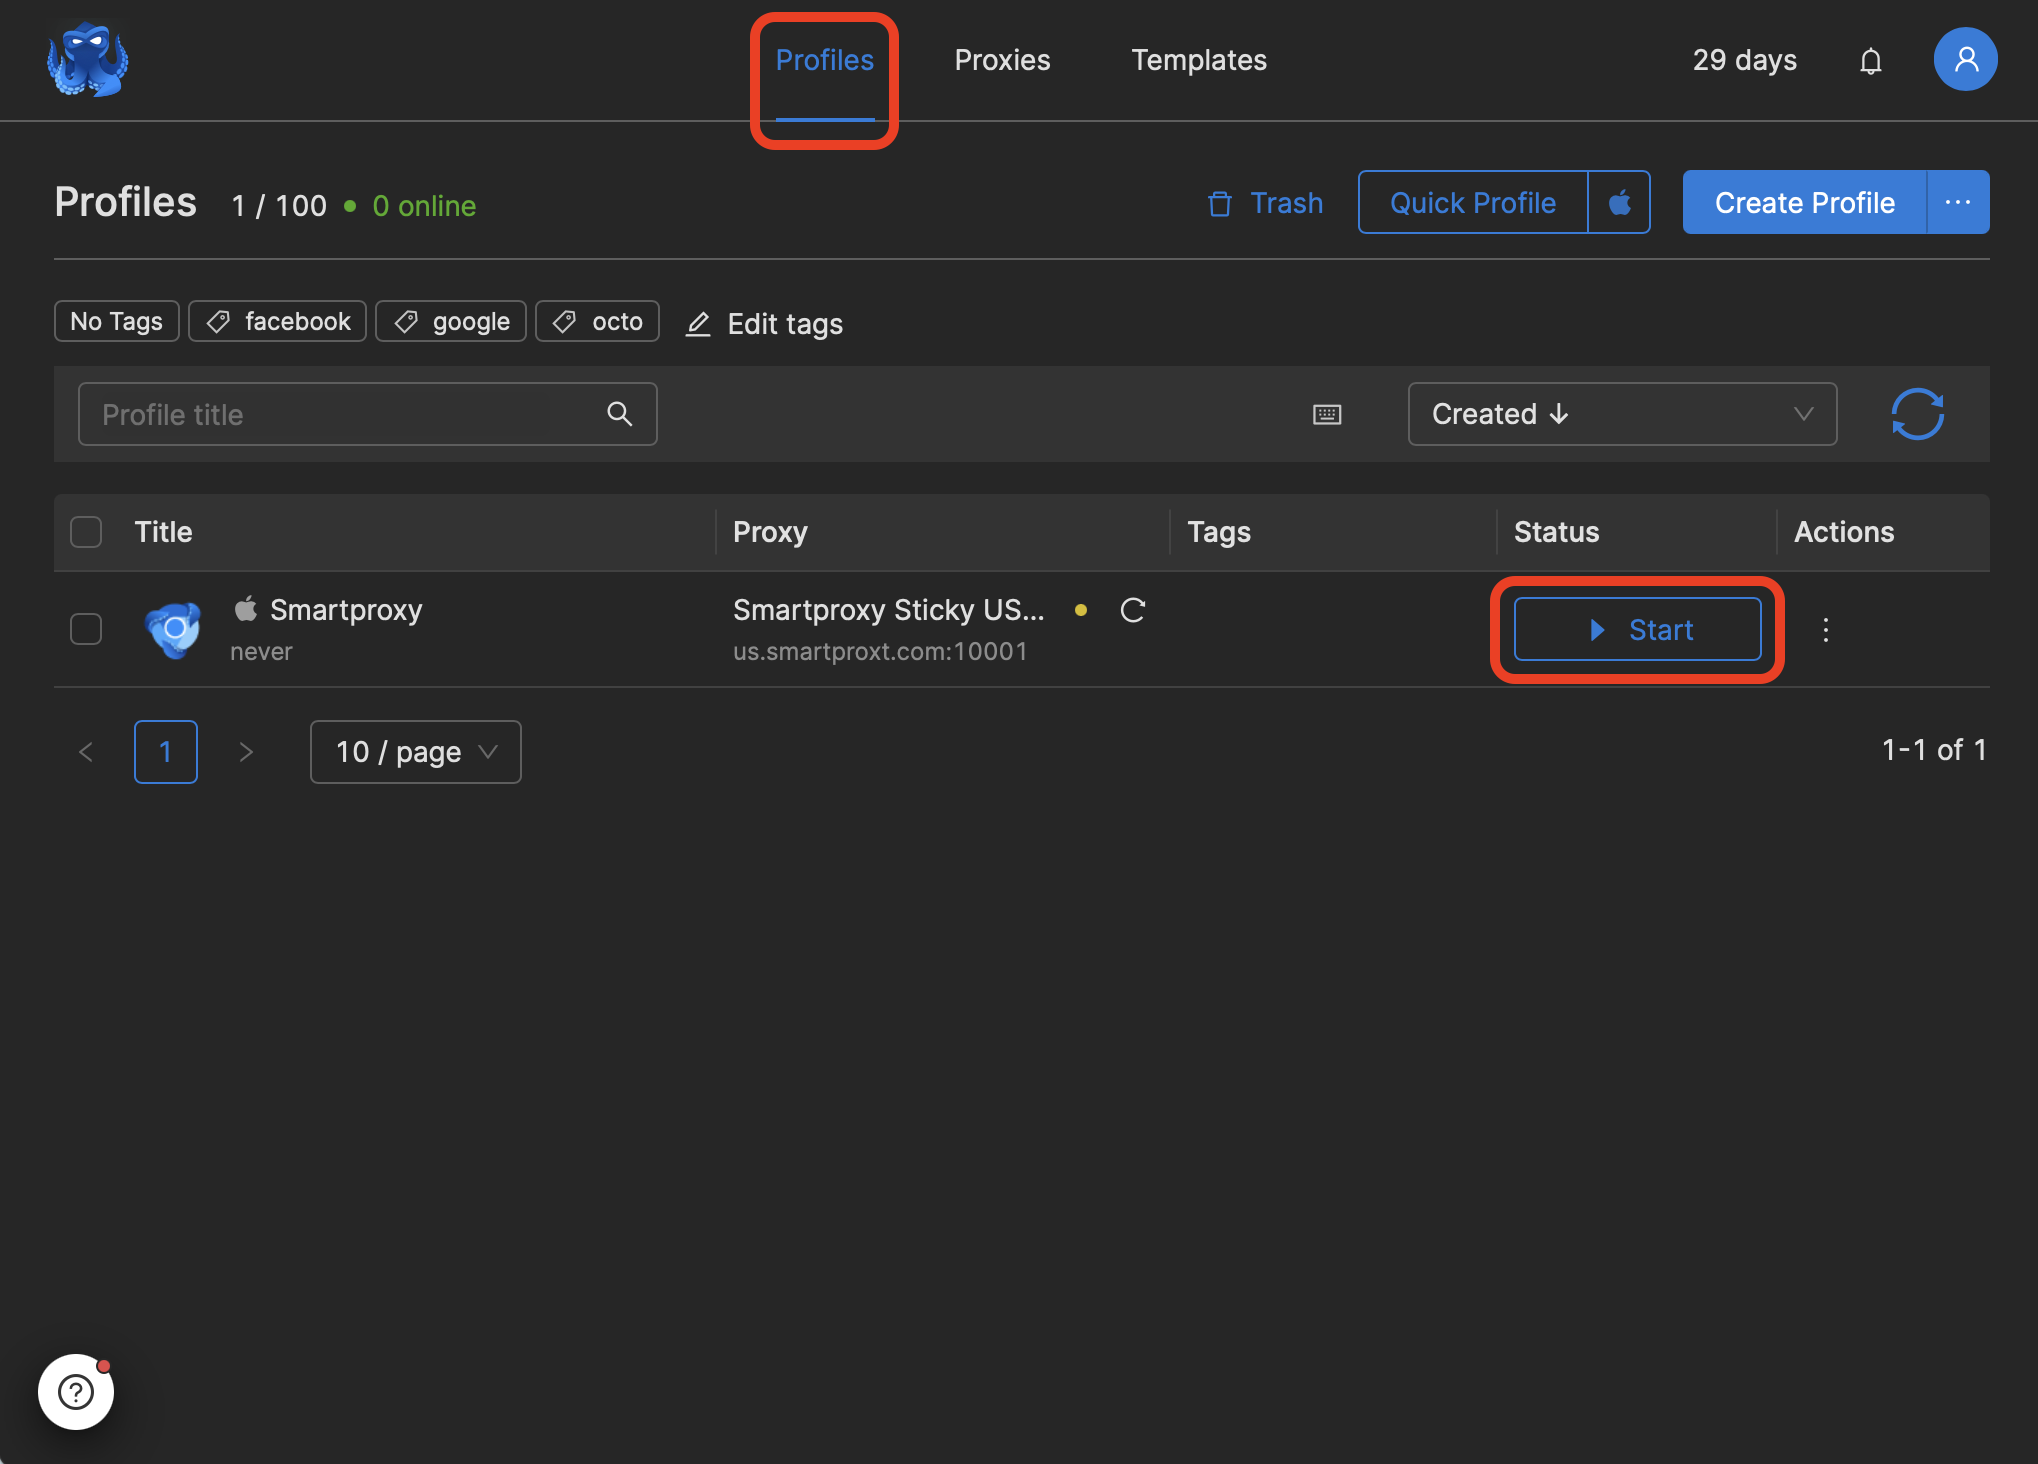
Task: Click the keyboard hotkeys icon
Action: [1327, 414]
